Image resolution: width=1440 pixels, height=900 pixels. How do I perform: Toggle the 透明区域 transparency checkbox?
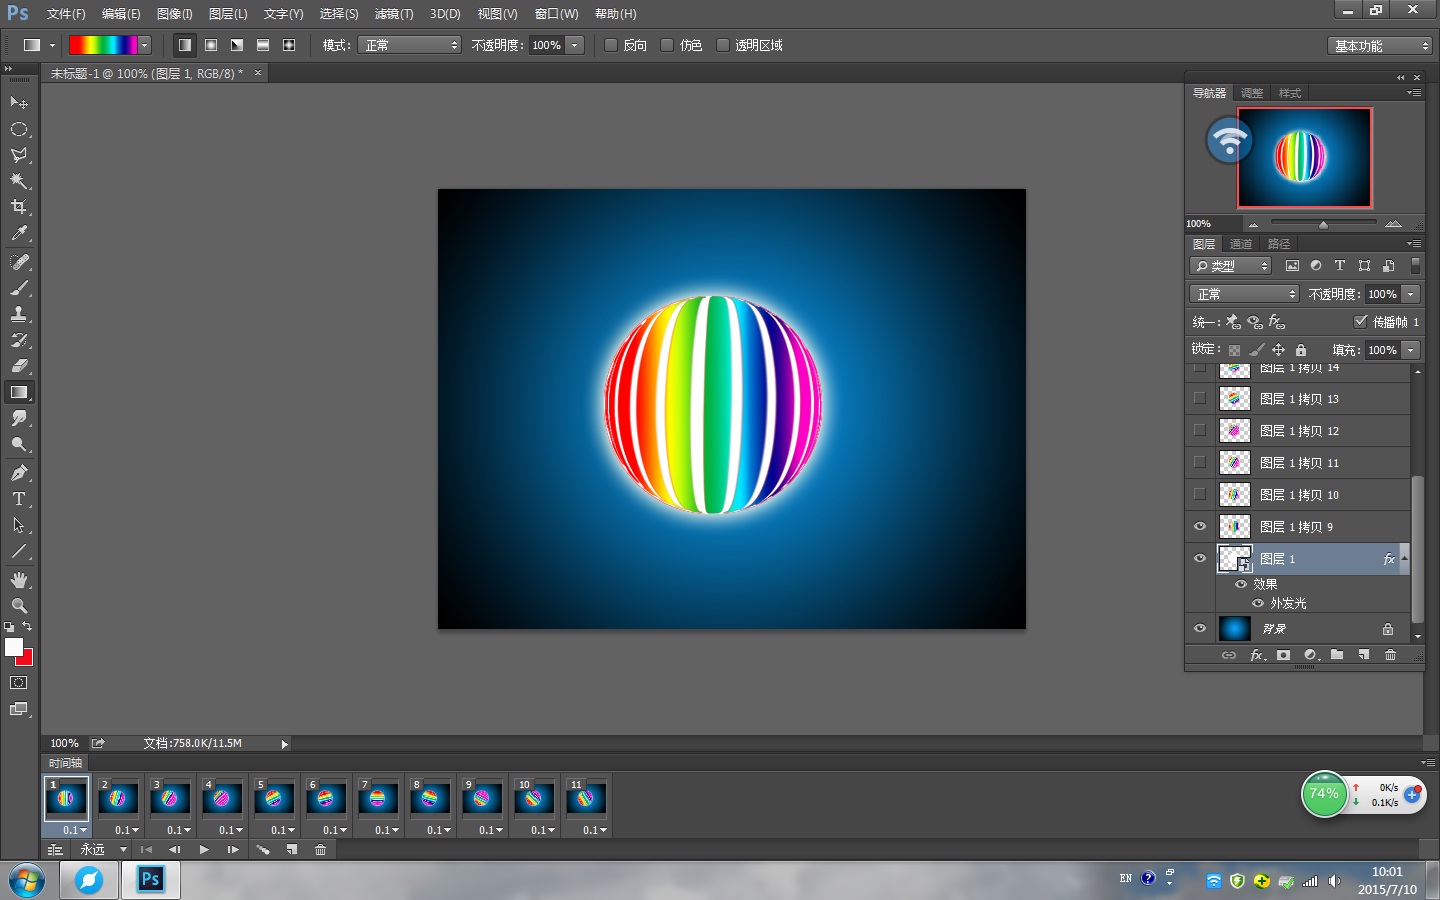(723, 45)
